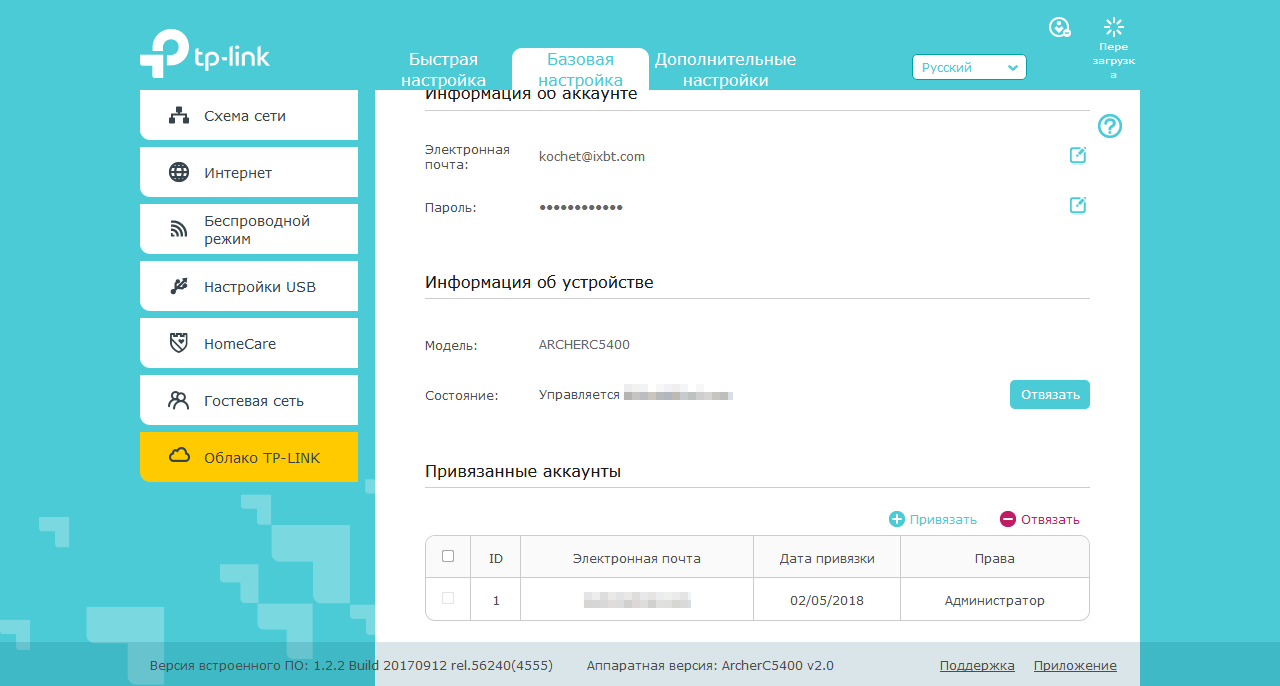Click the binding date 02/05/2018 cell
Image resolution: width=1280 pixels, height=686 pixels.
click(827, 600)
